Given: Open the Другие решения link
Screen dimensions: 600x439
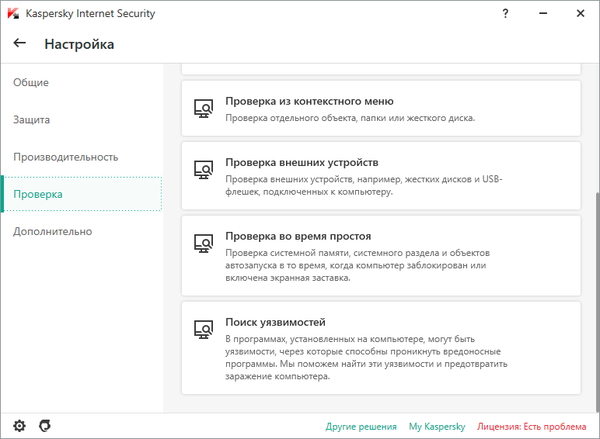Looking at the screenshot, I should tap(361, 426).
